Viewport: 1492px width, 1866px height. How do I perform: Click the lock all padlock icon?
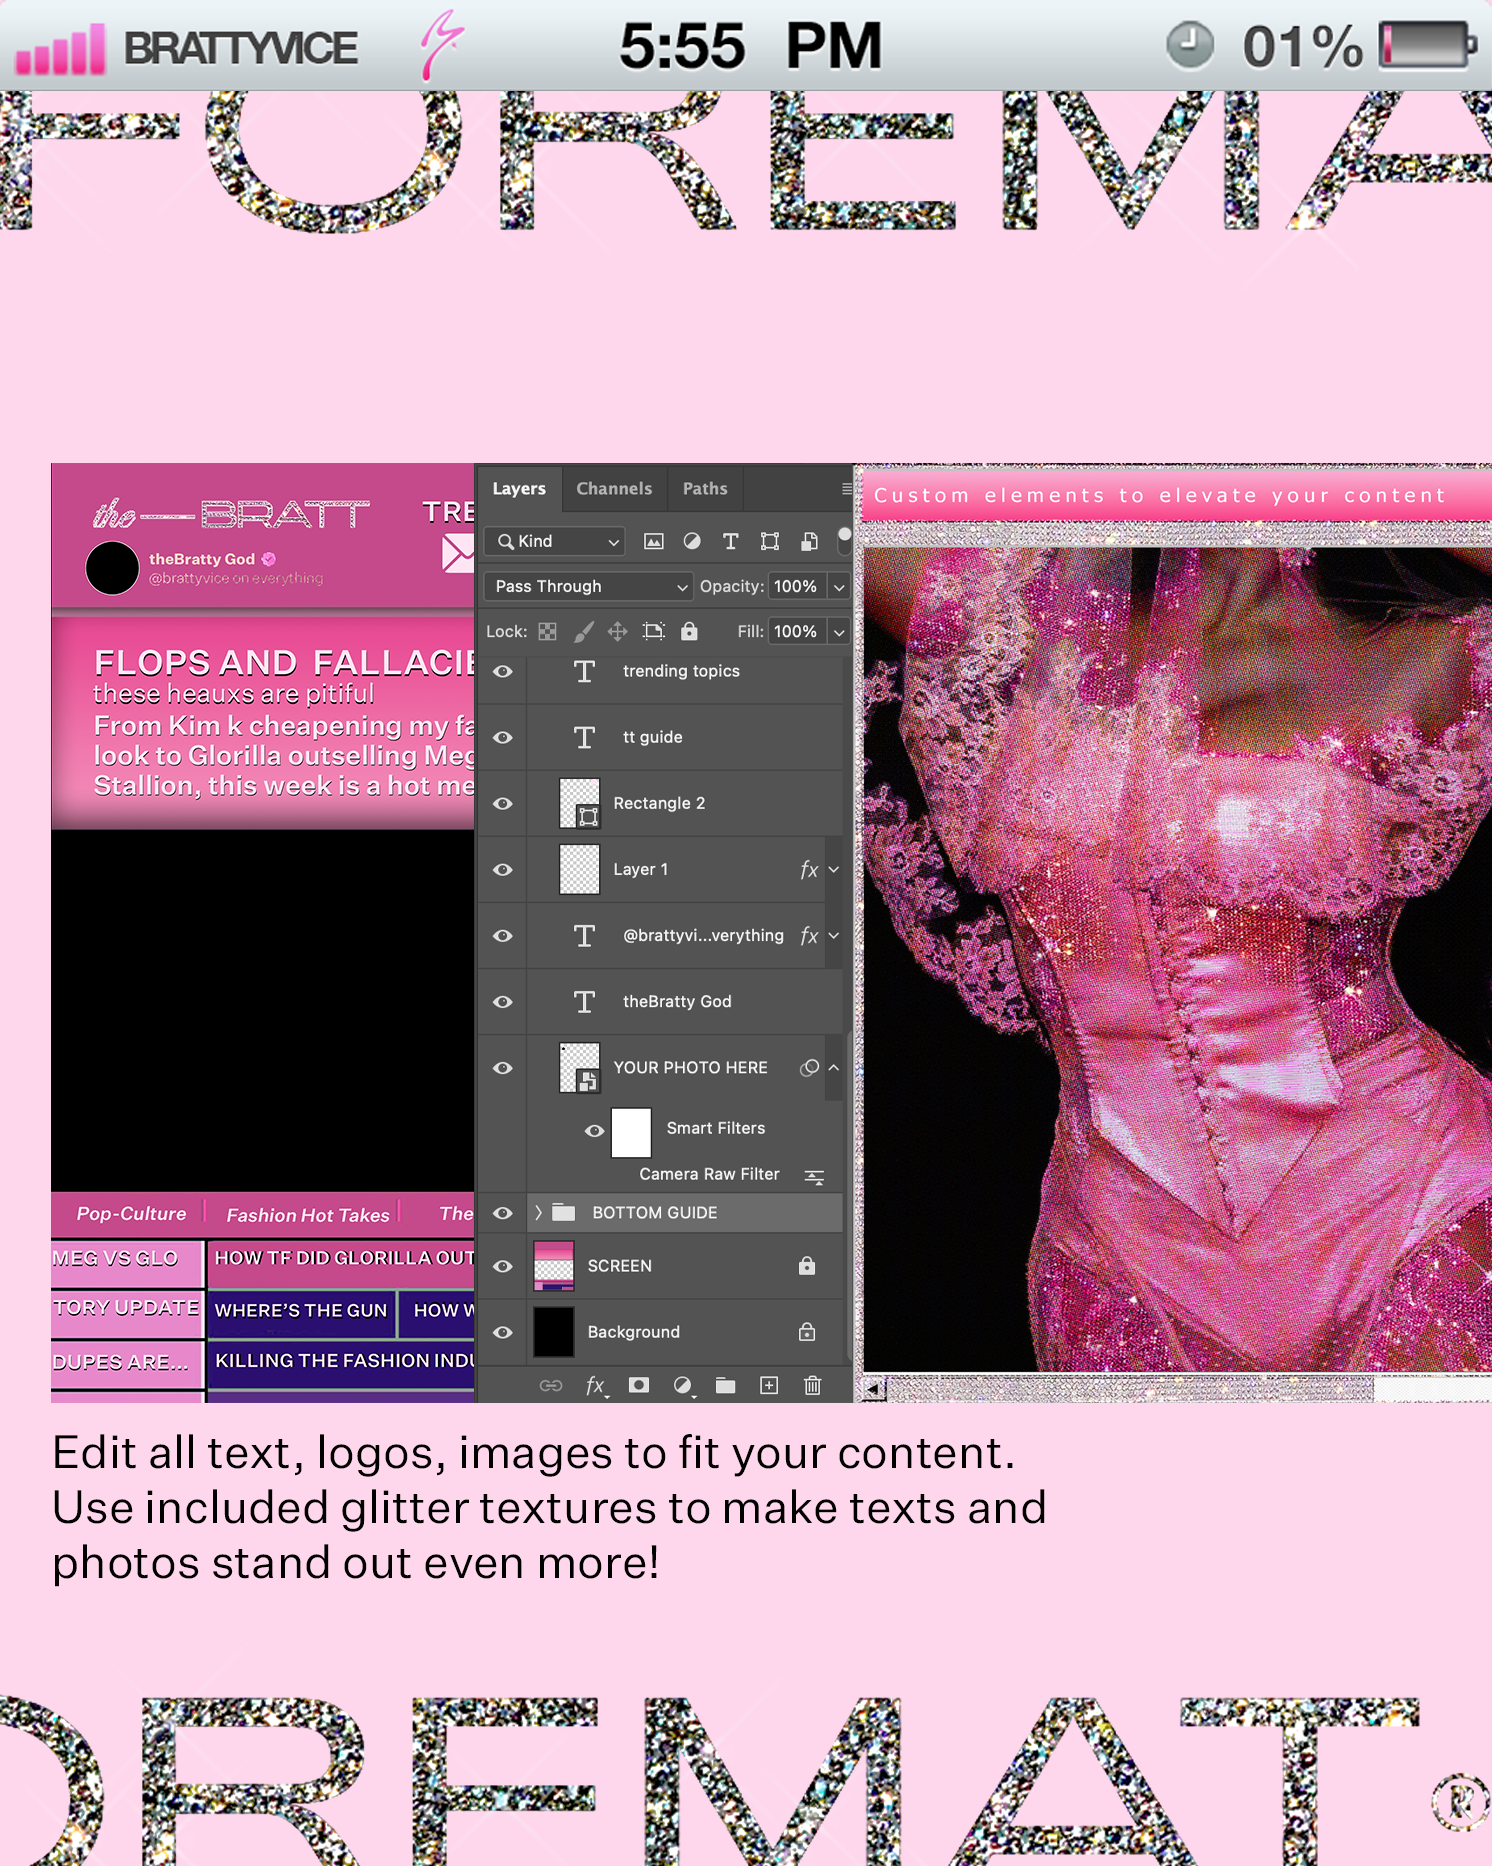click(x=689, y=631)
